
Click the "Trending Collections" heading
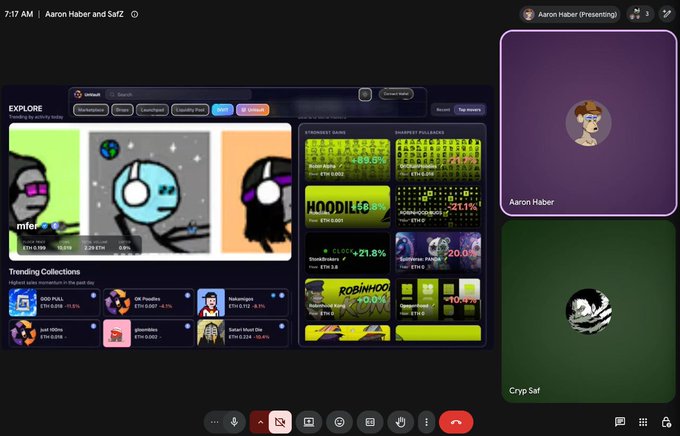(x=45, y=272)
